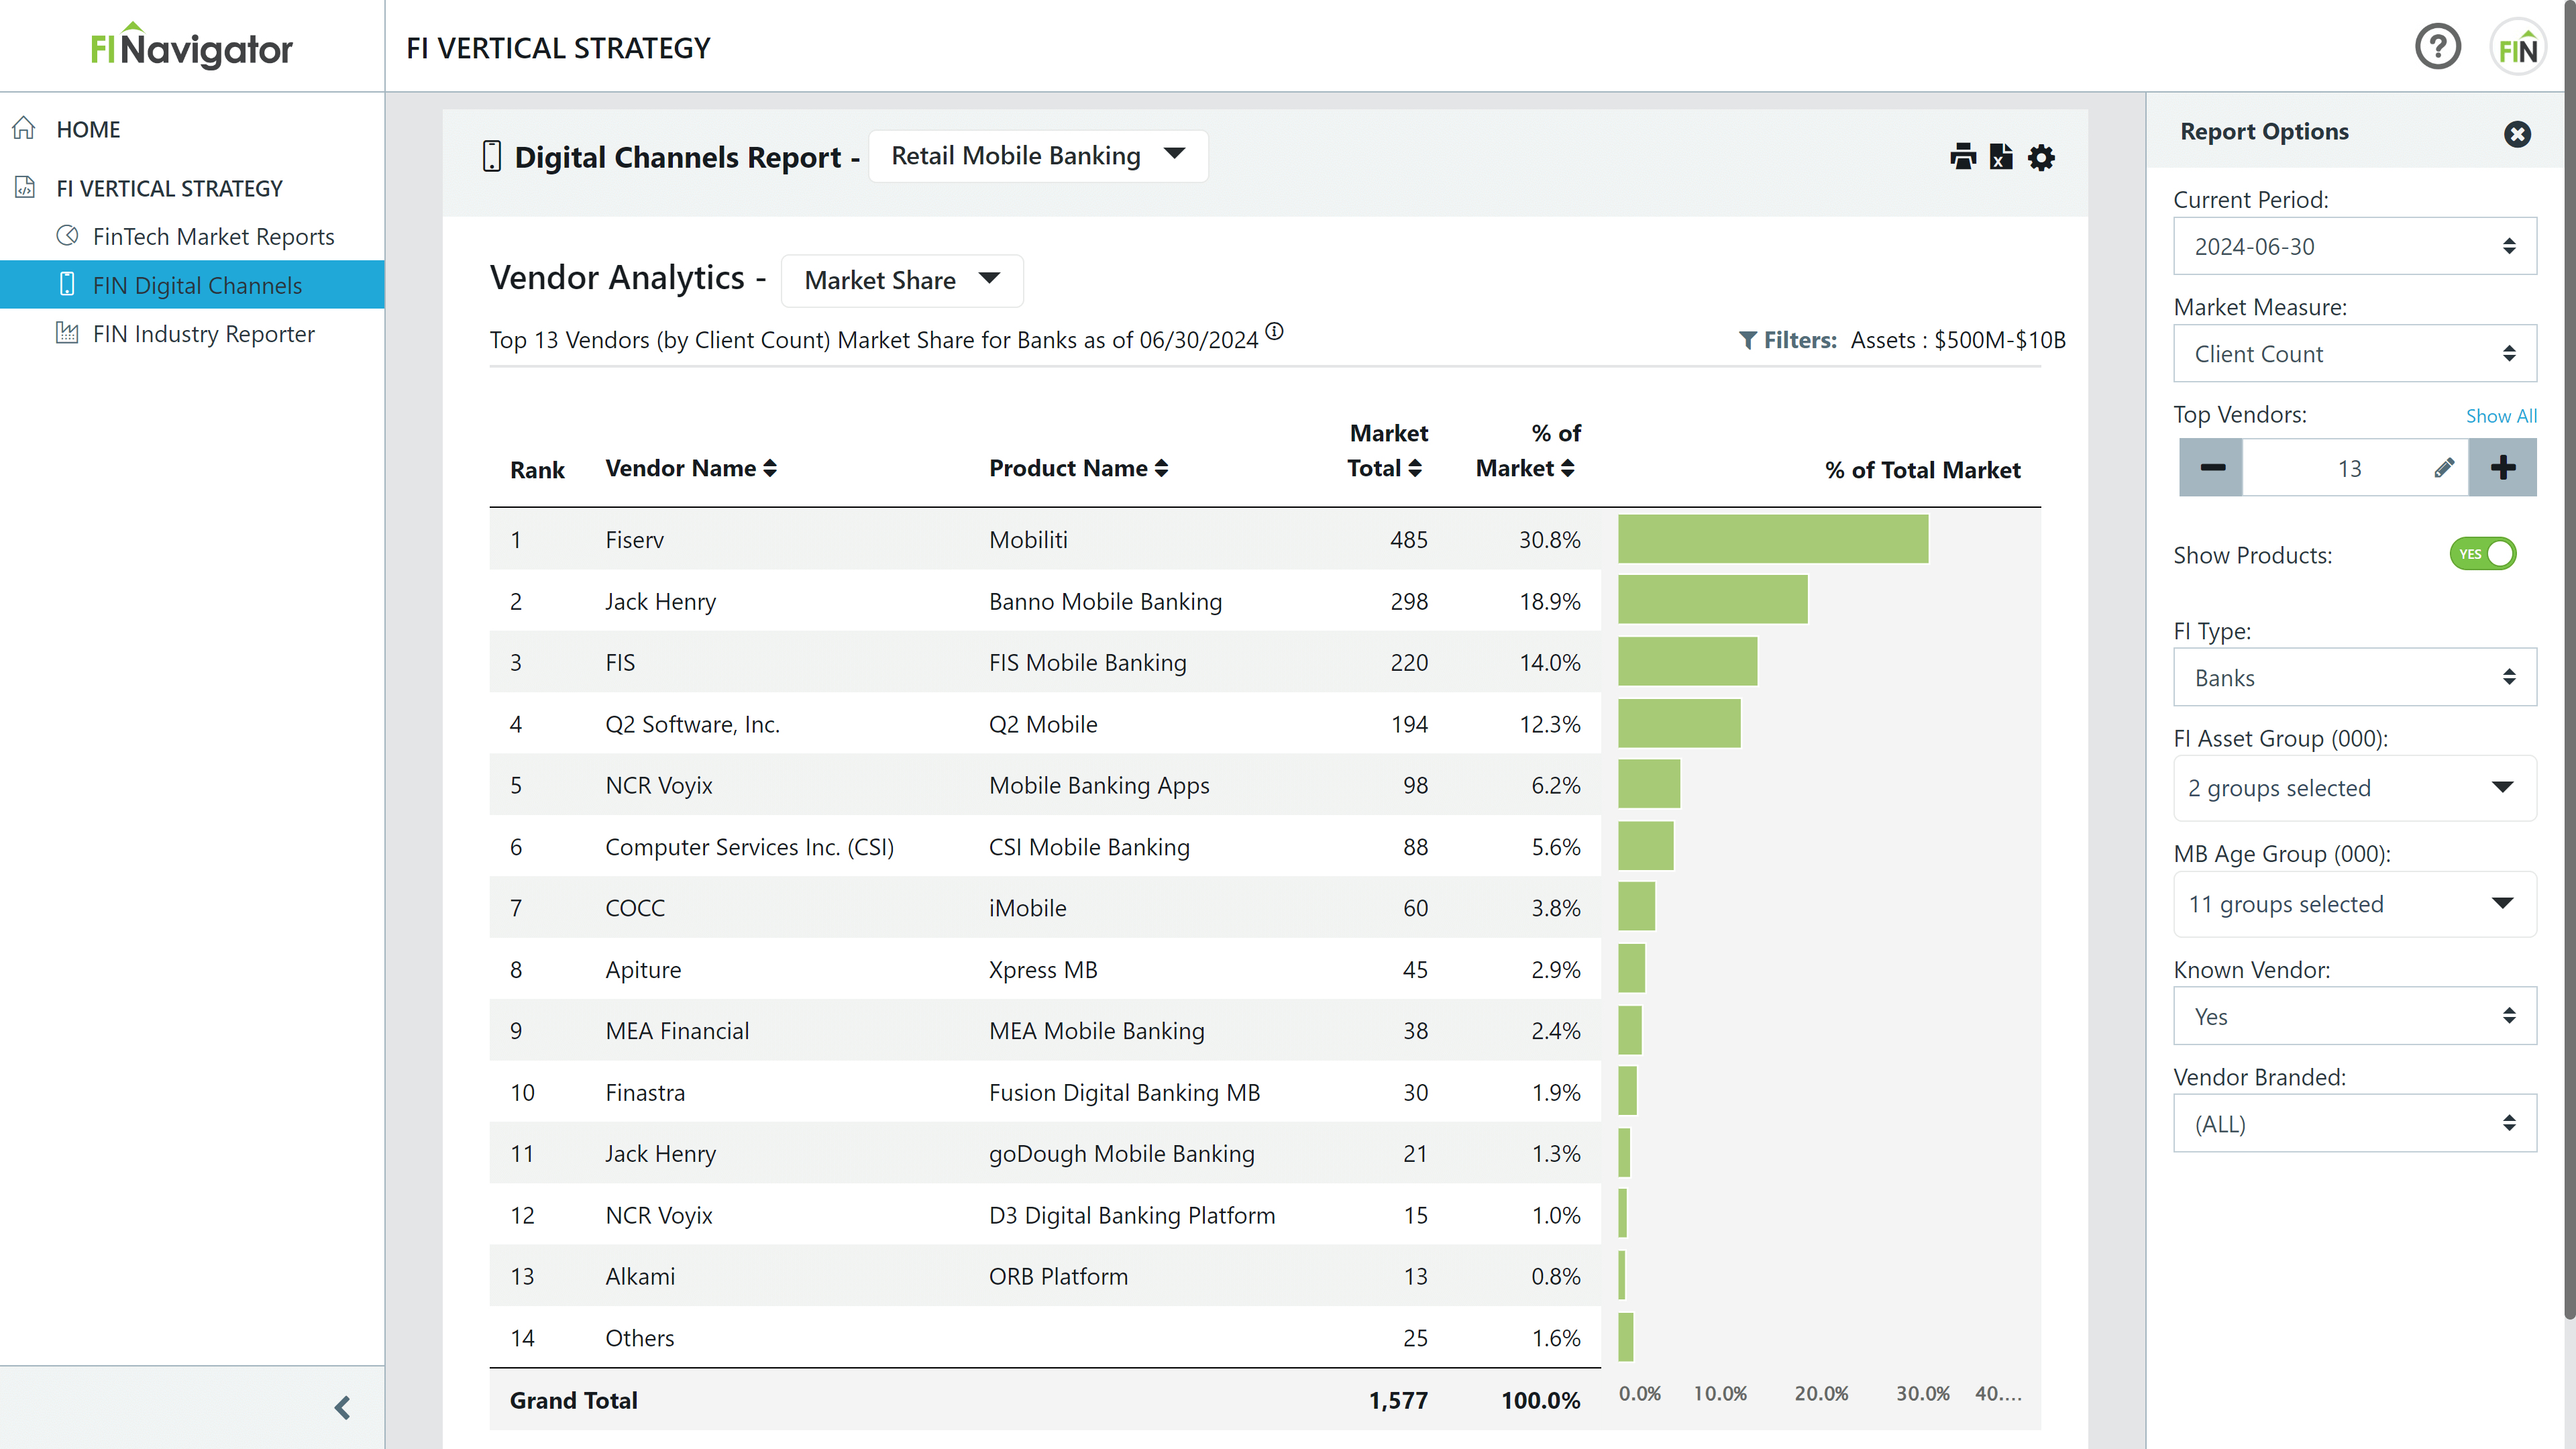
Task: Sort by % of Market column
Action: (1528, 451)
